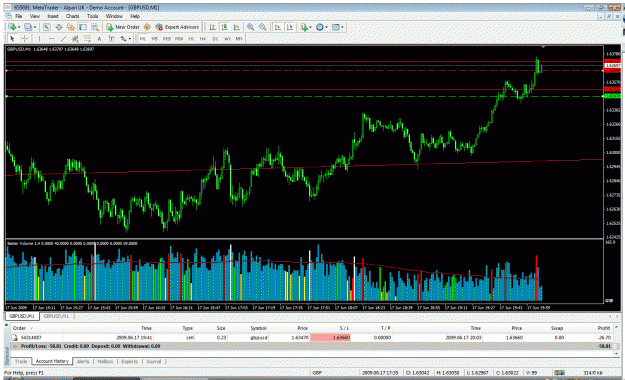625x380 pixels.
Task: Switch to the Experts terminal tab
Action: click(x=130, y=361)
